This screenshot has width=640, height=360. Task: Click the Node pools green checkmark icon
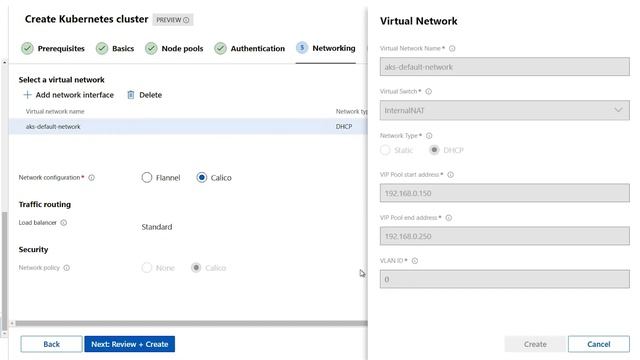click(151, 48)
